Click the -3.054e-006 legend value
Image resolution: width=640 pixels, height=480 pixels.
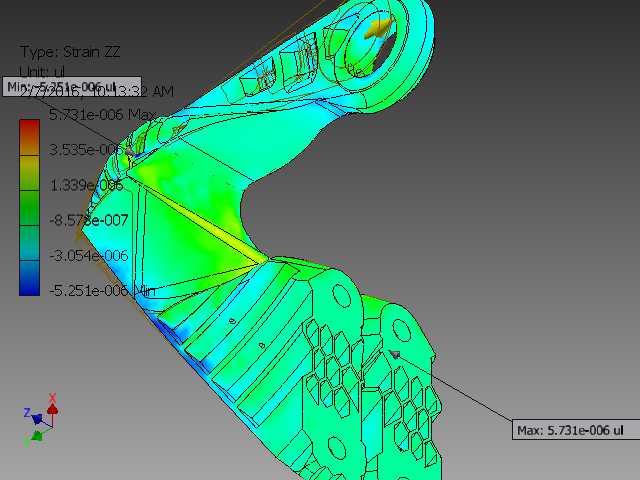89,256
